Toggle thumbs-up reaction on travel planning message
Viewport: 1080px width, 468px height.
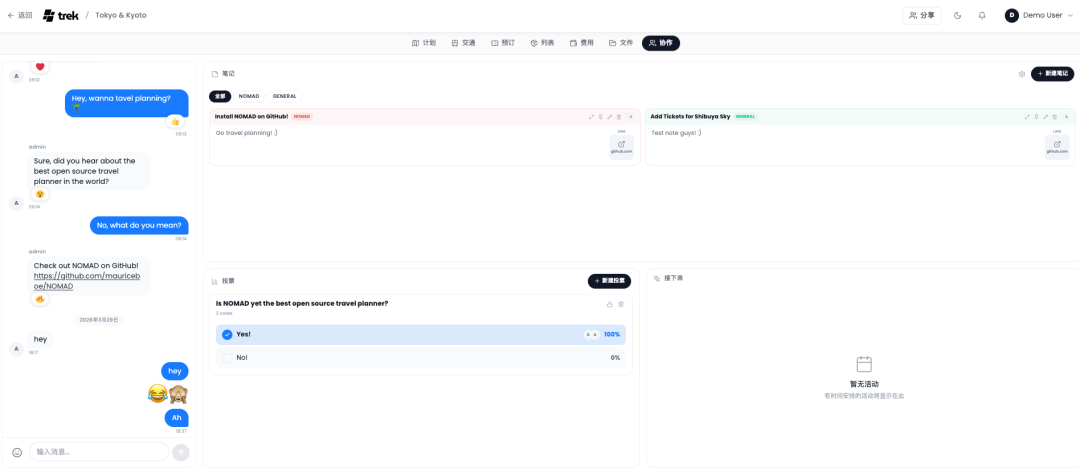(175, 121)
